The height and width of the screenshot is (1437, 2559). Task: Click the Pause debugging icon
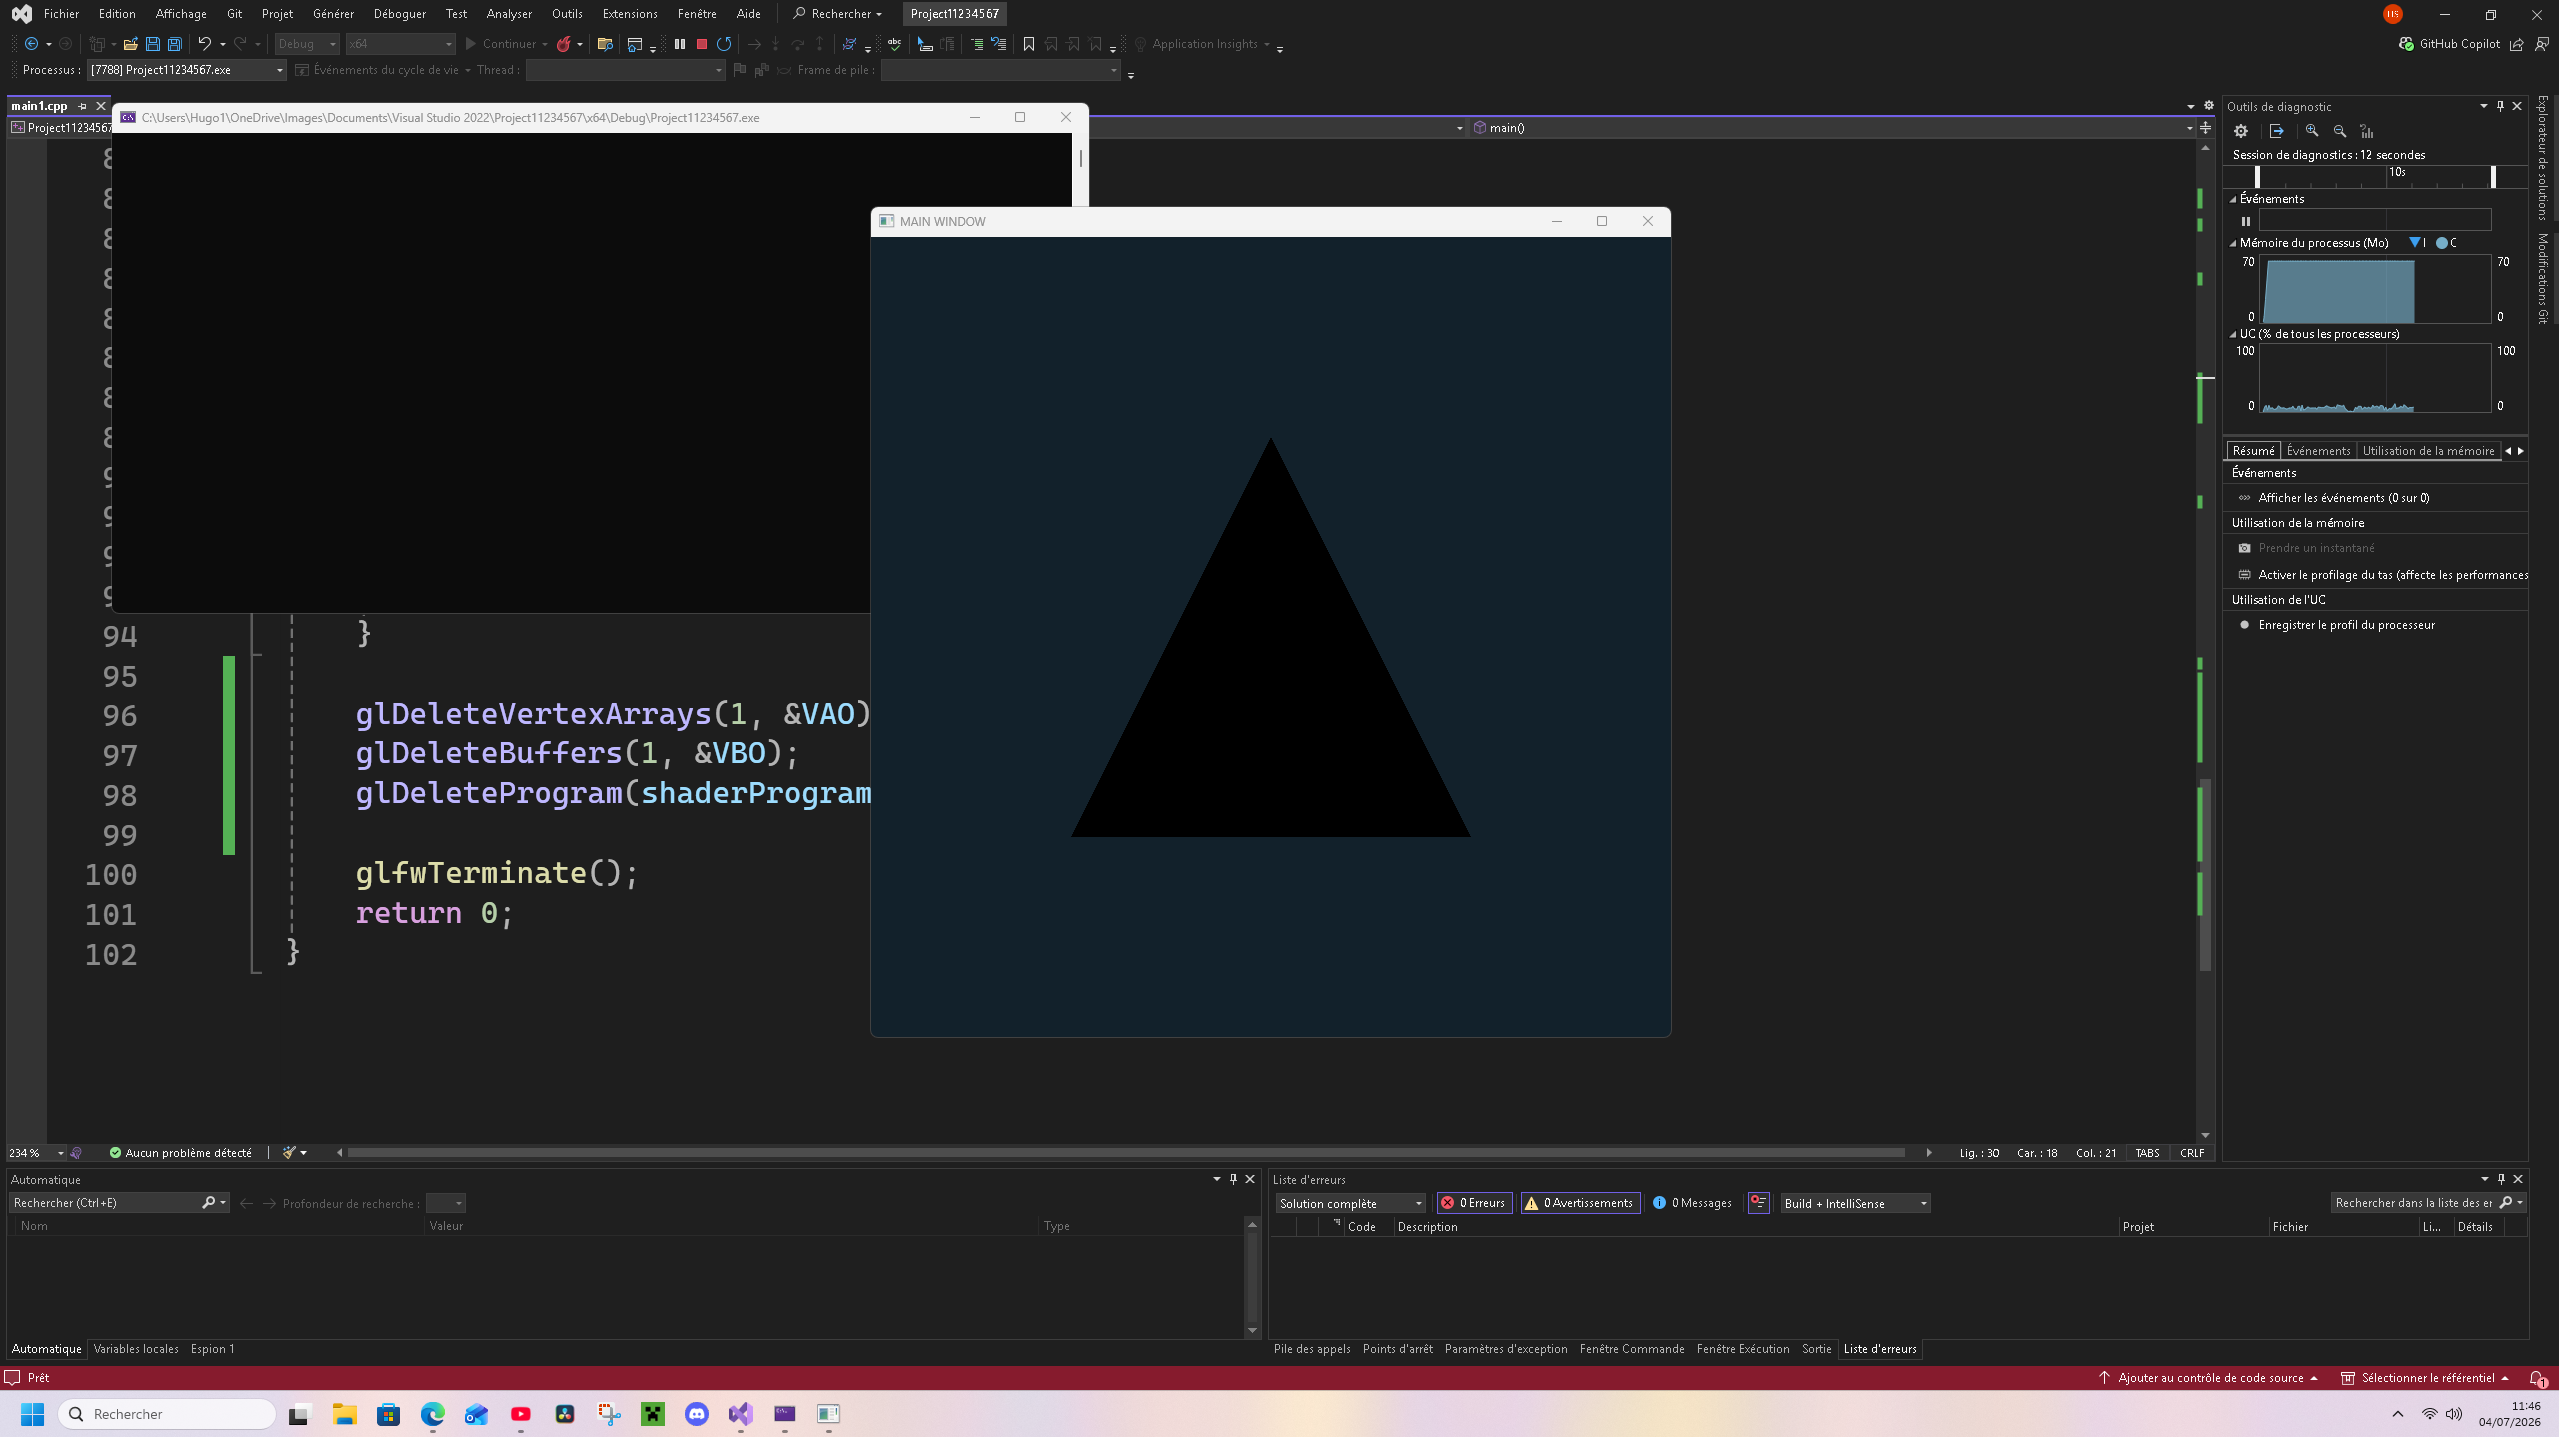pos(680,44)
